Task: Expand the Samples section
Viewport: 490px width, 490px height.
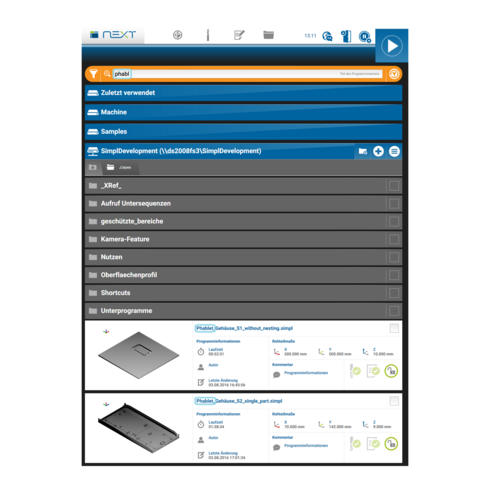Action: [243, 131]
